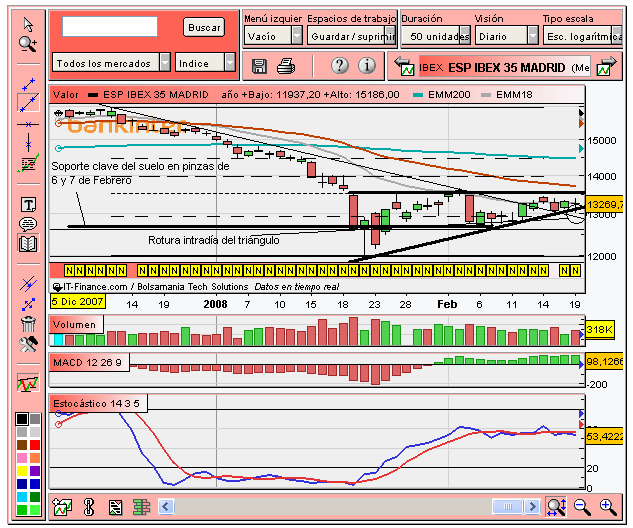Viewport: 633px width, 528px height.
Task: Click the green table list icon
Action: point(141,507)
